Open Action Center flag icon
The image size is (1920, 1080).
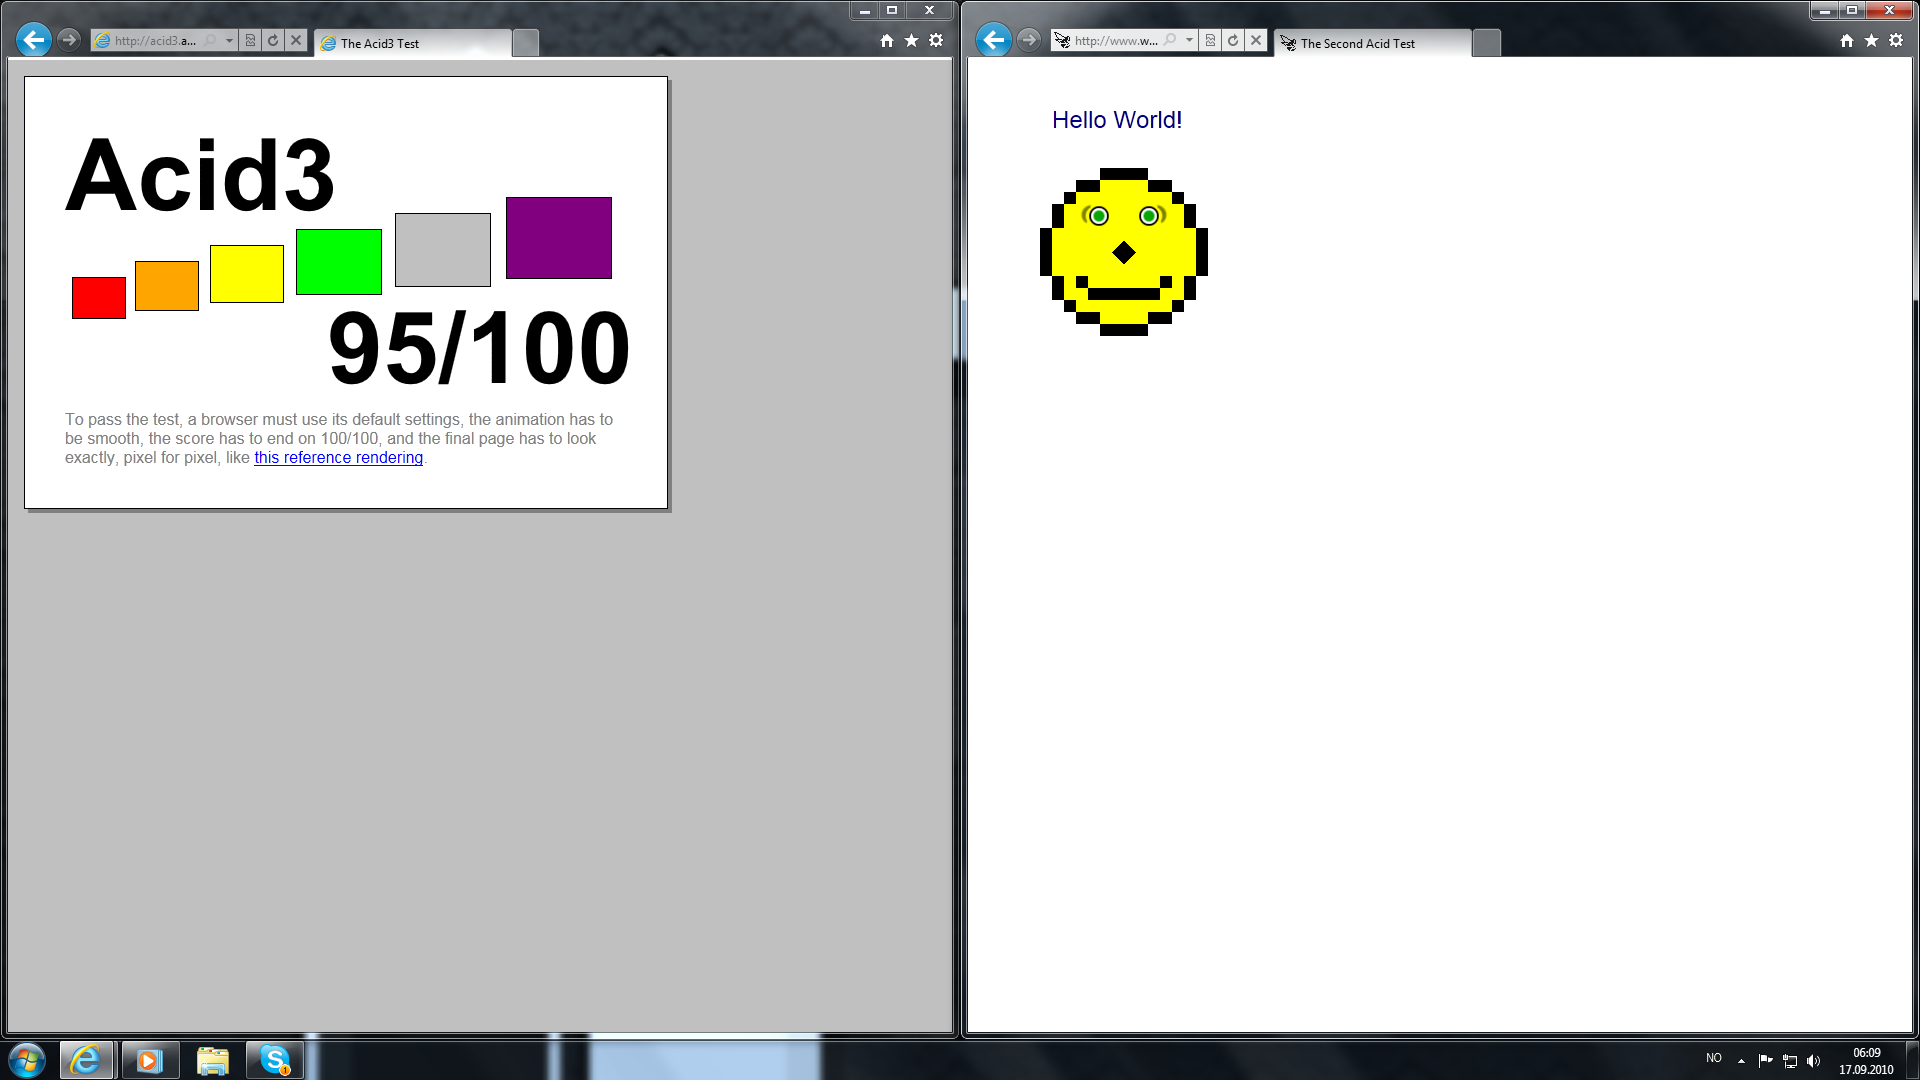1765,1061
